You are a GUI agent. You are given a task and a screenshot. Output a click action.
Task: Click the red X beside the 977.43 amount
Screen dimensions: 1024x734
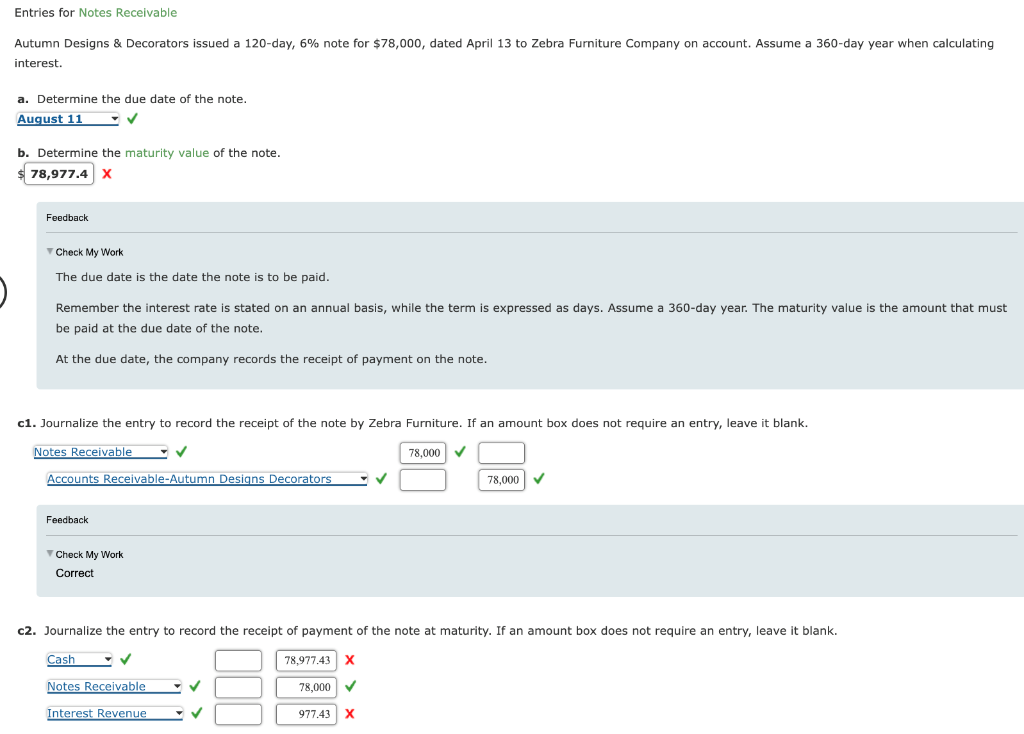(350, 714)
